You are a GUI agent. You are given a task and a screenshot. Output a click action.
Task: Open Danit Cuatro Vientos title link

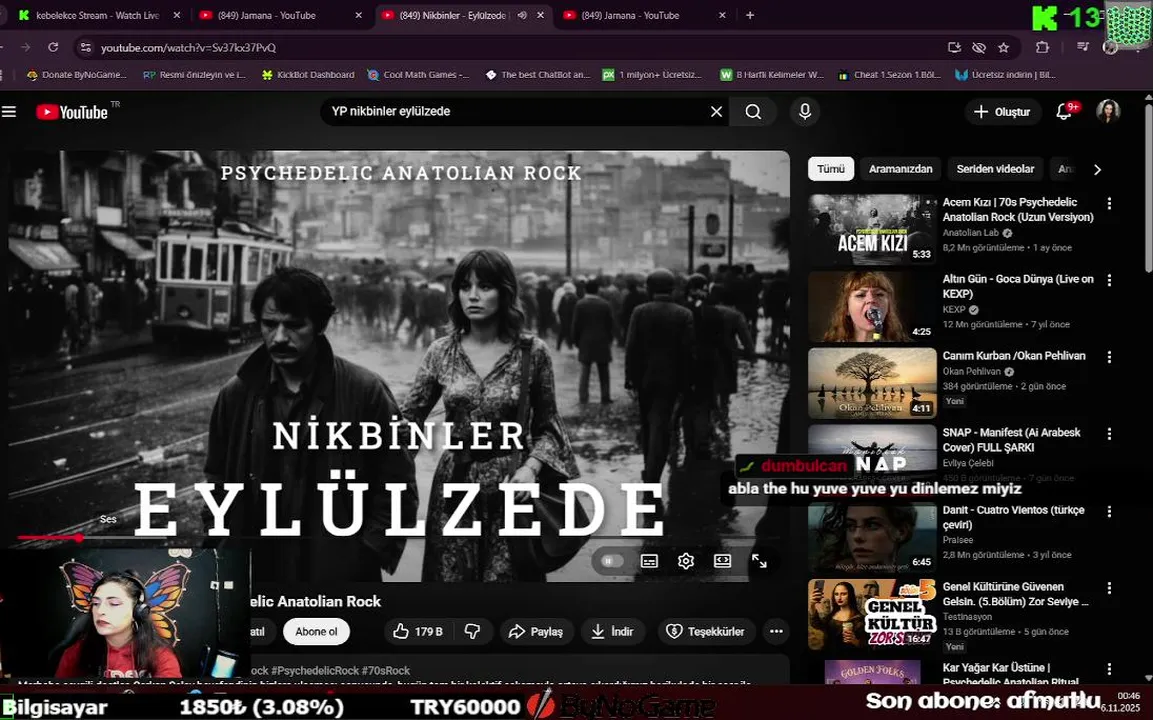1013,517
